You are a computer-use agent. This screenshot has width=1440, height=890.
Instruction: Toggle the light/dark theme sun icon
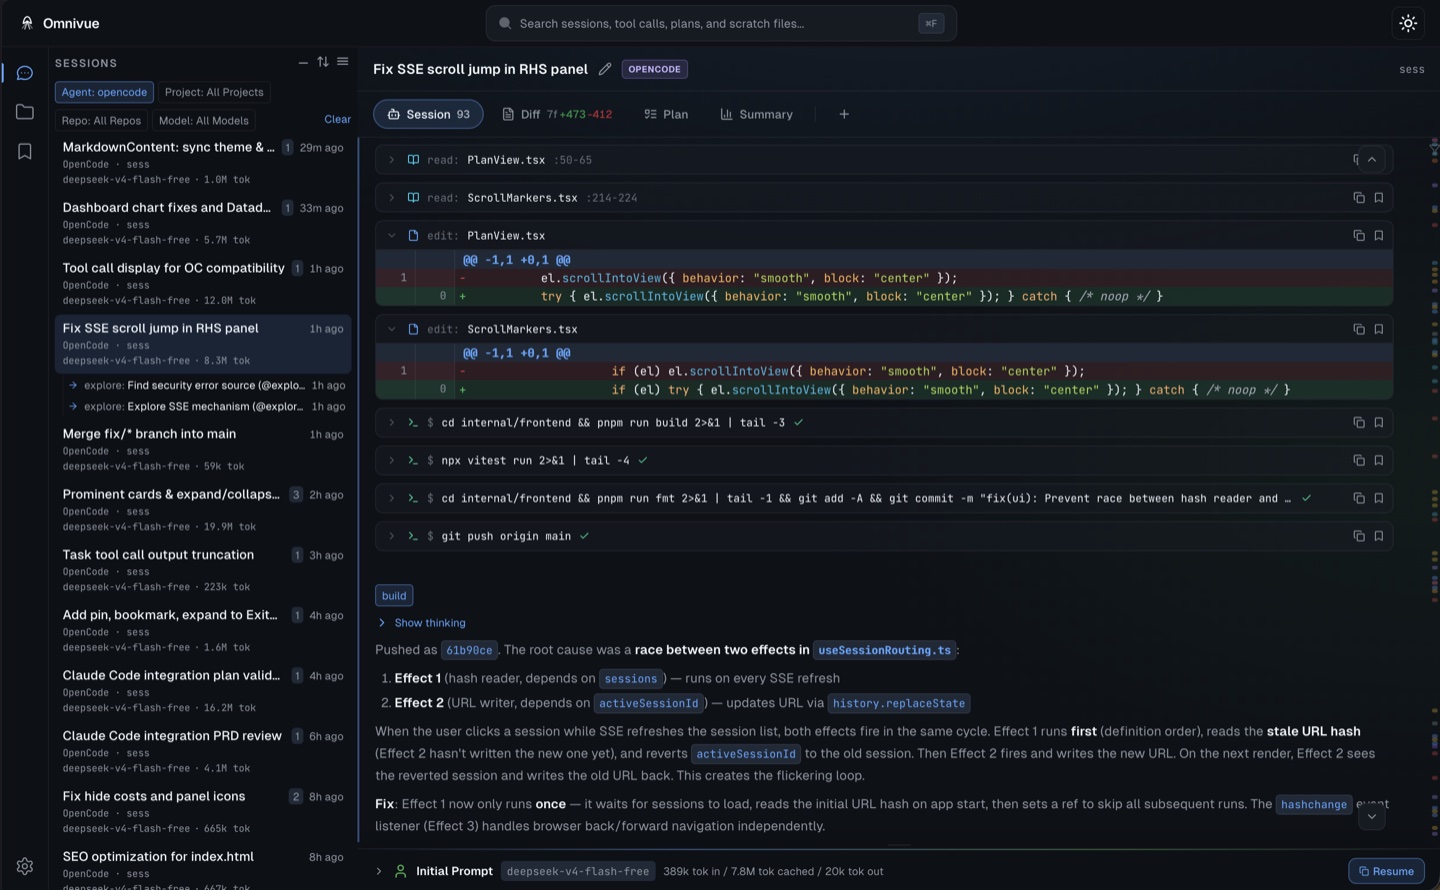1408,23
